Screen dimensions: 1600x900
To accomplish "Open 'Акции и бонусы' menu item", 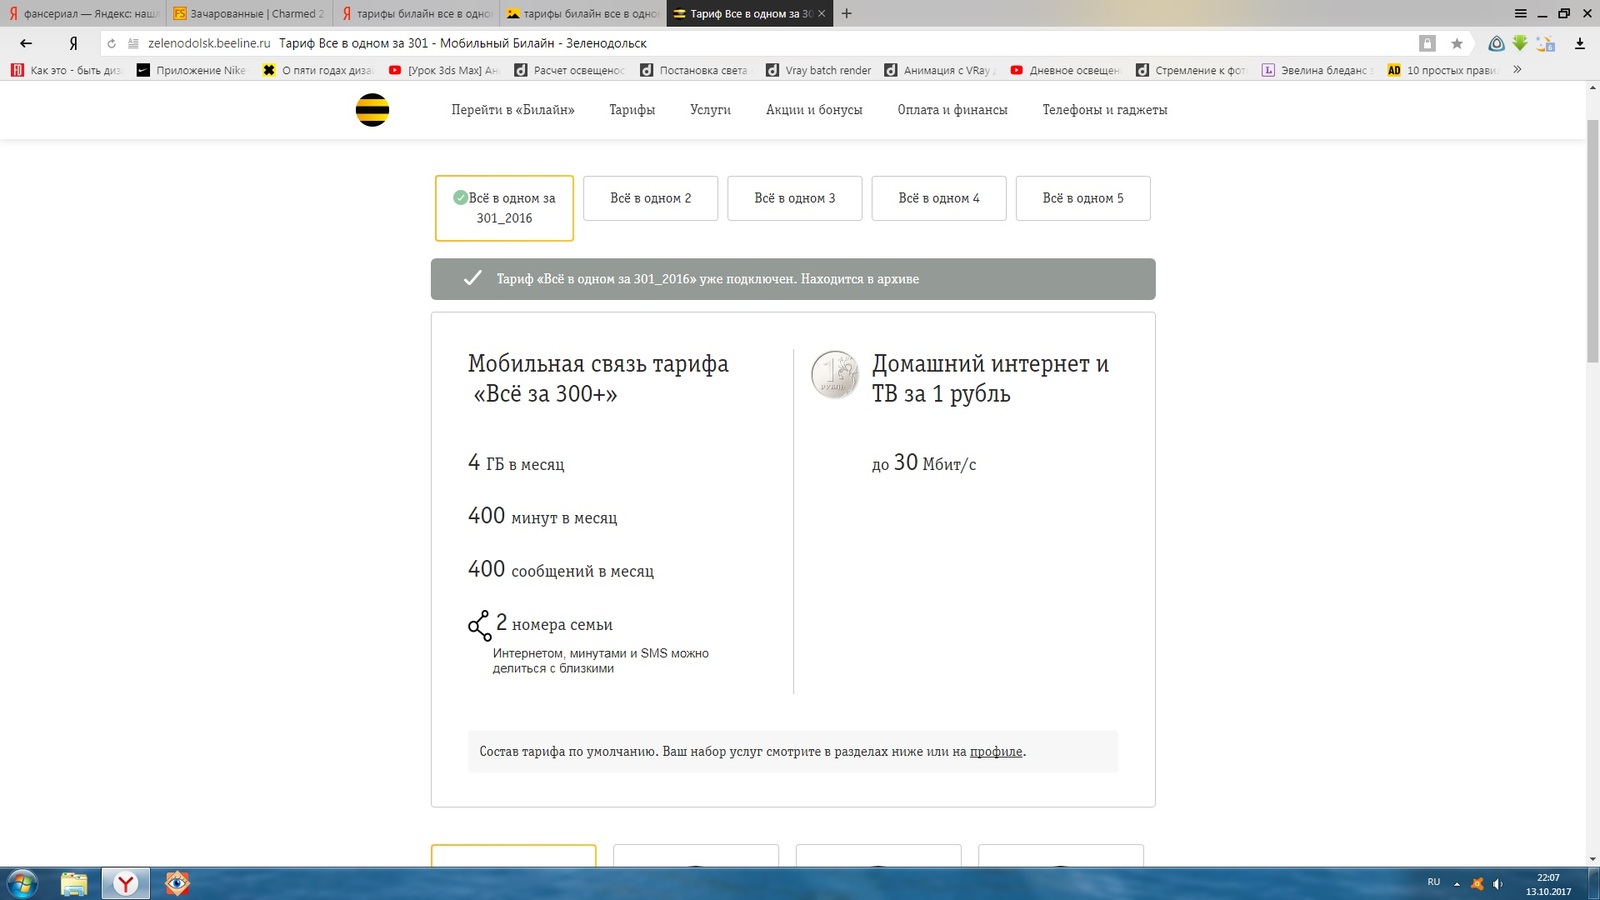I will click(814, 110).
